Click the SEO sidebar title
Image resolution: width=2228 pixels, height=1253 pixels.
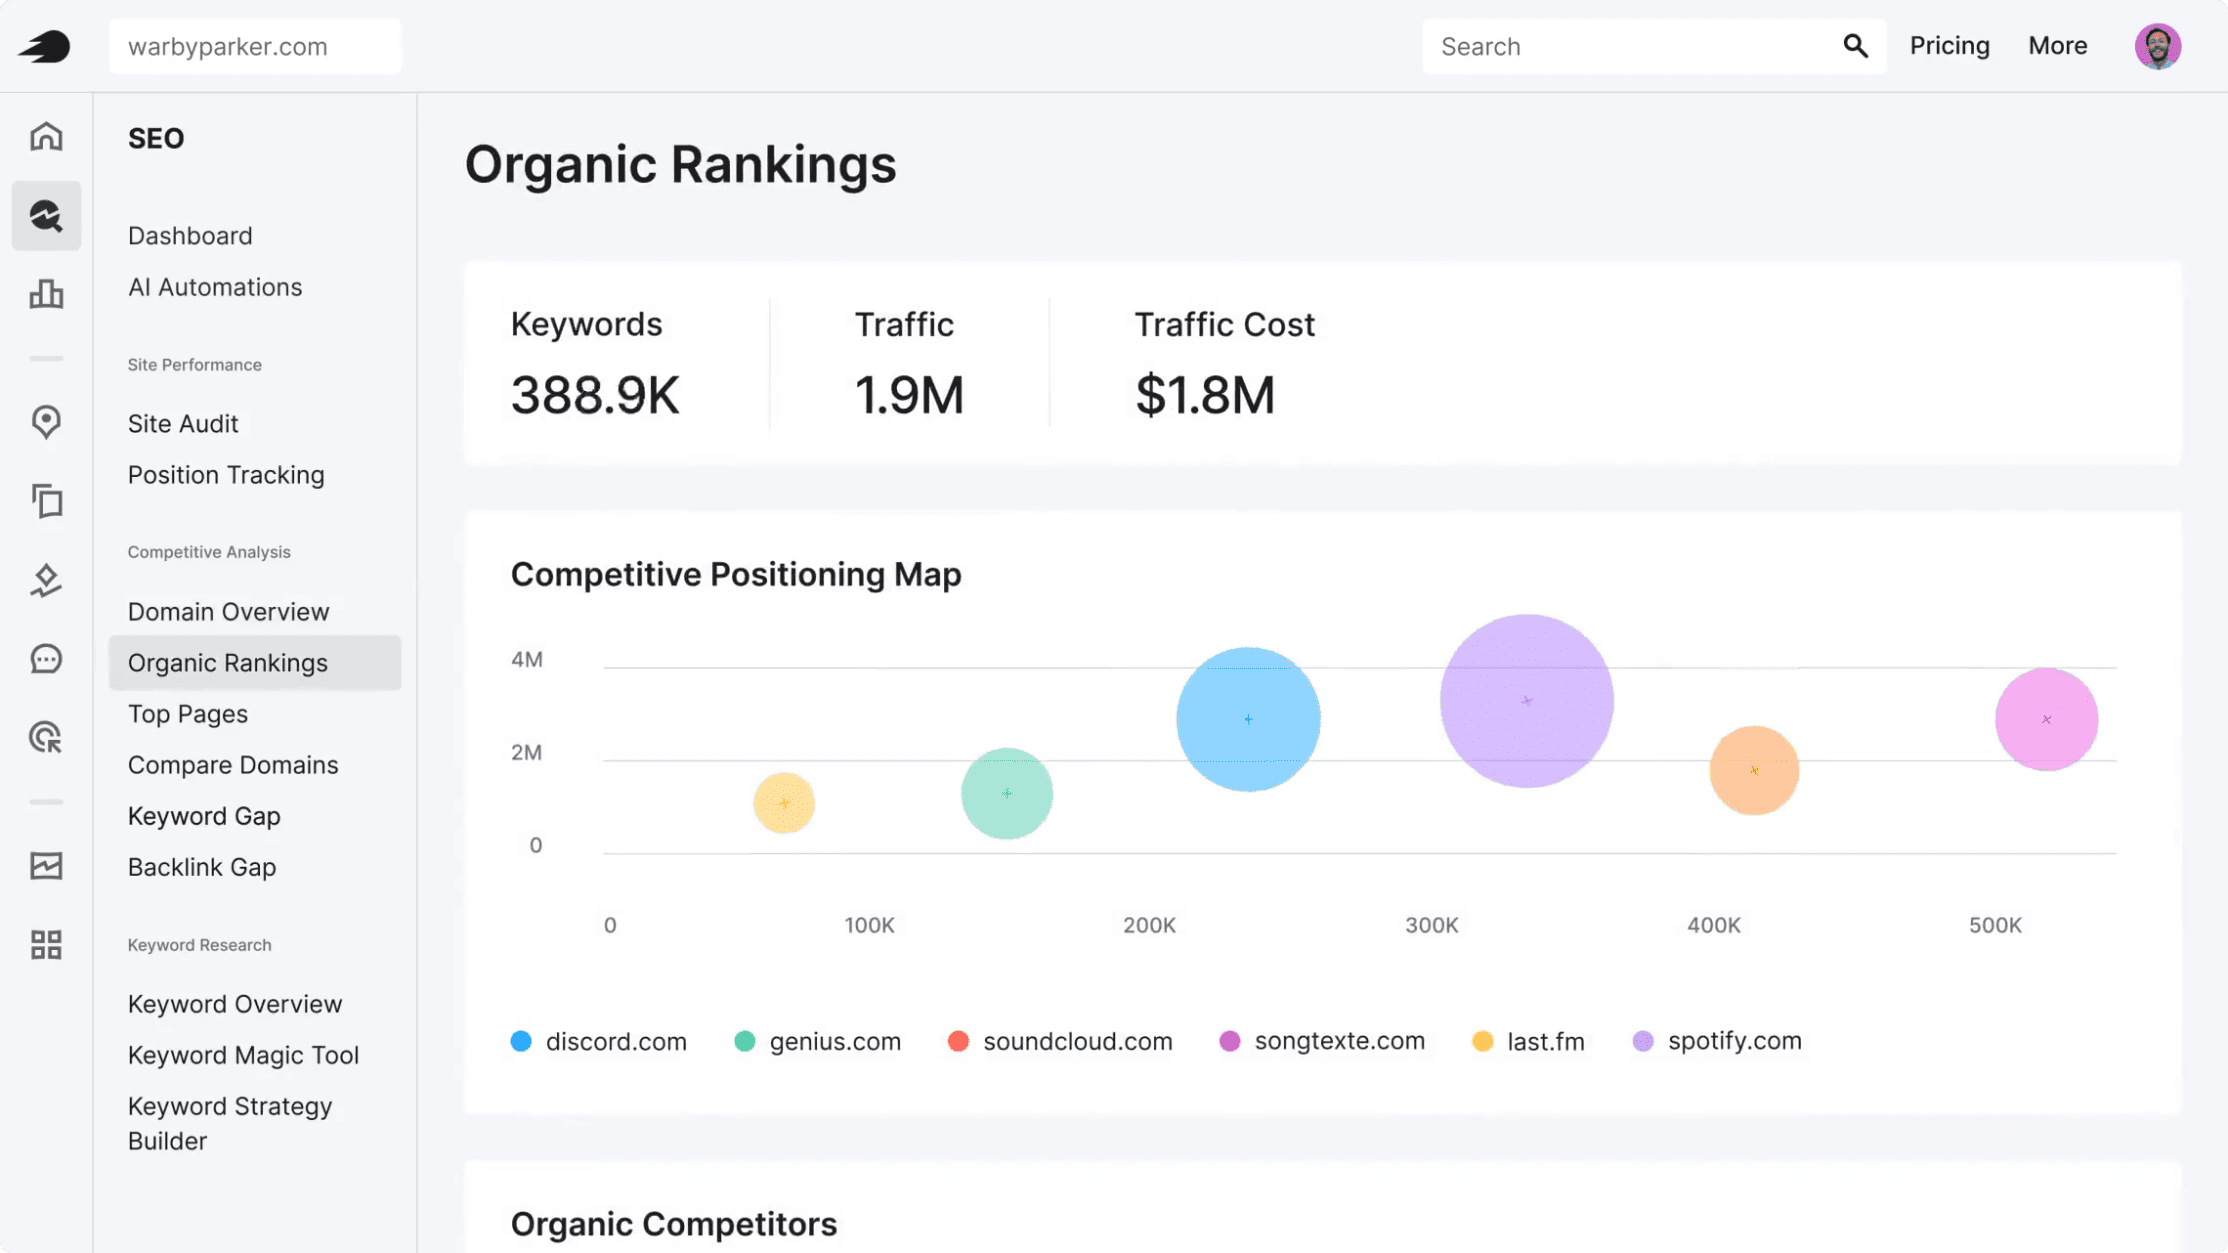[x=156, y=138]
